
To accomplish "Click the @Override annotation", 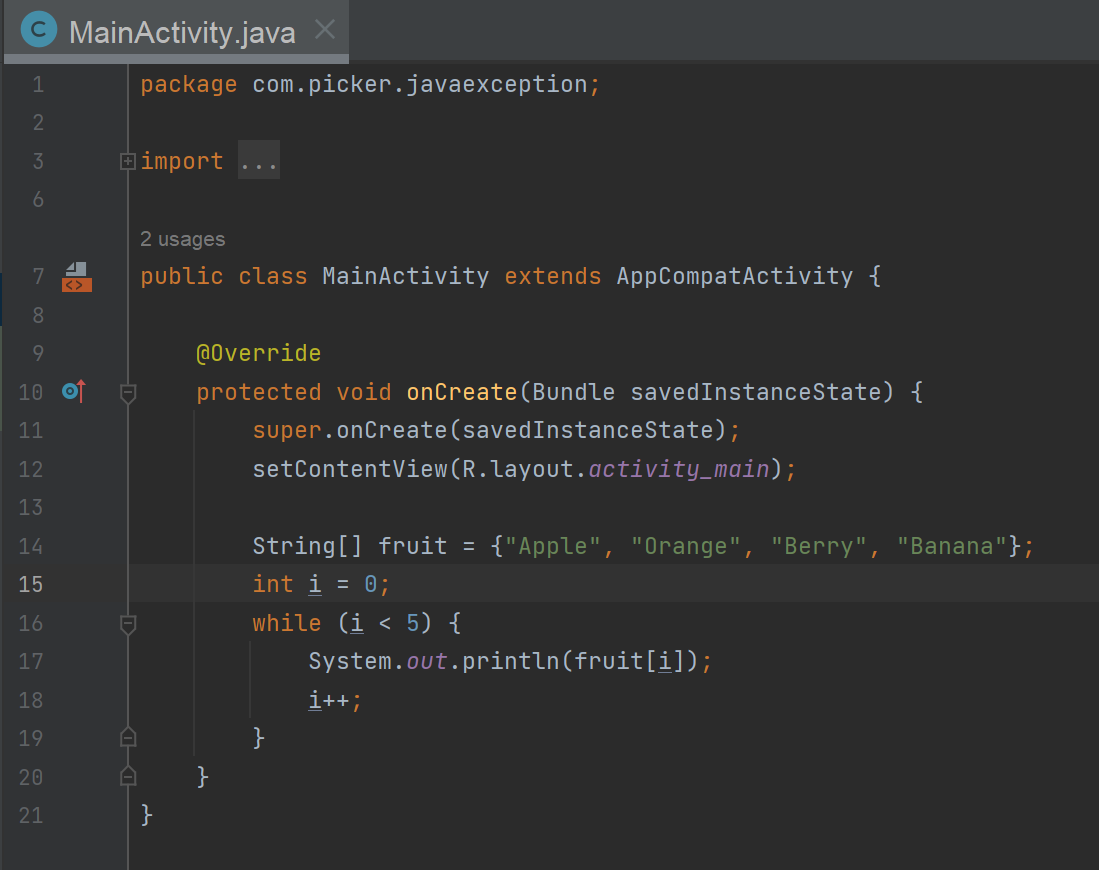I will click(x=259, y=353).
